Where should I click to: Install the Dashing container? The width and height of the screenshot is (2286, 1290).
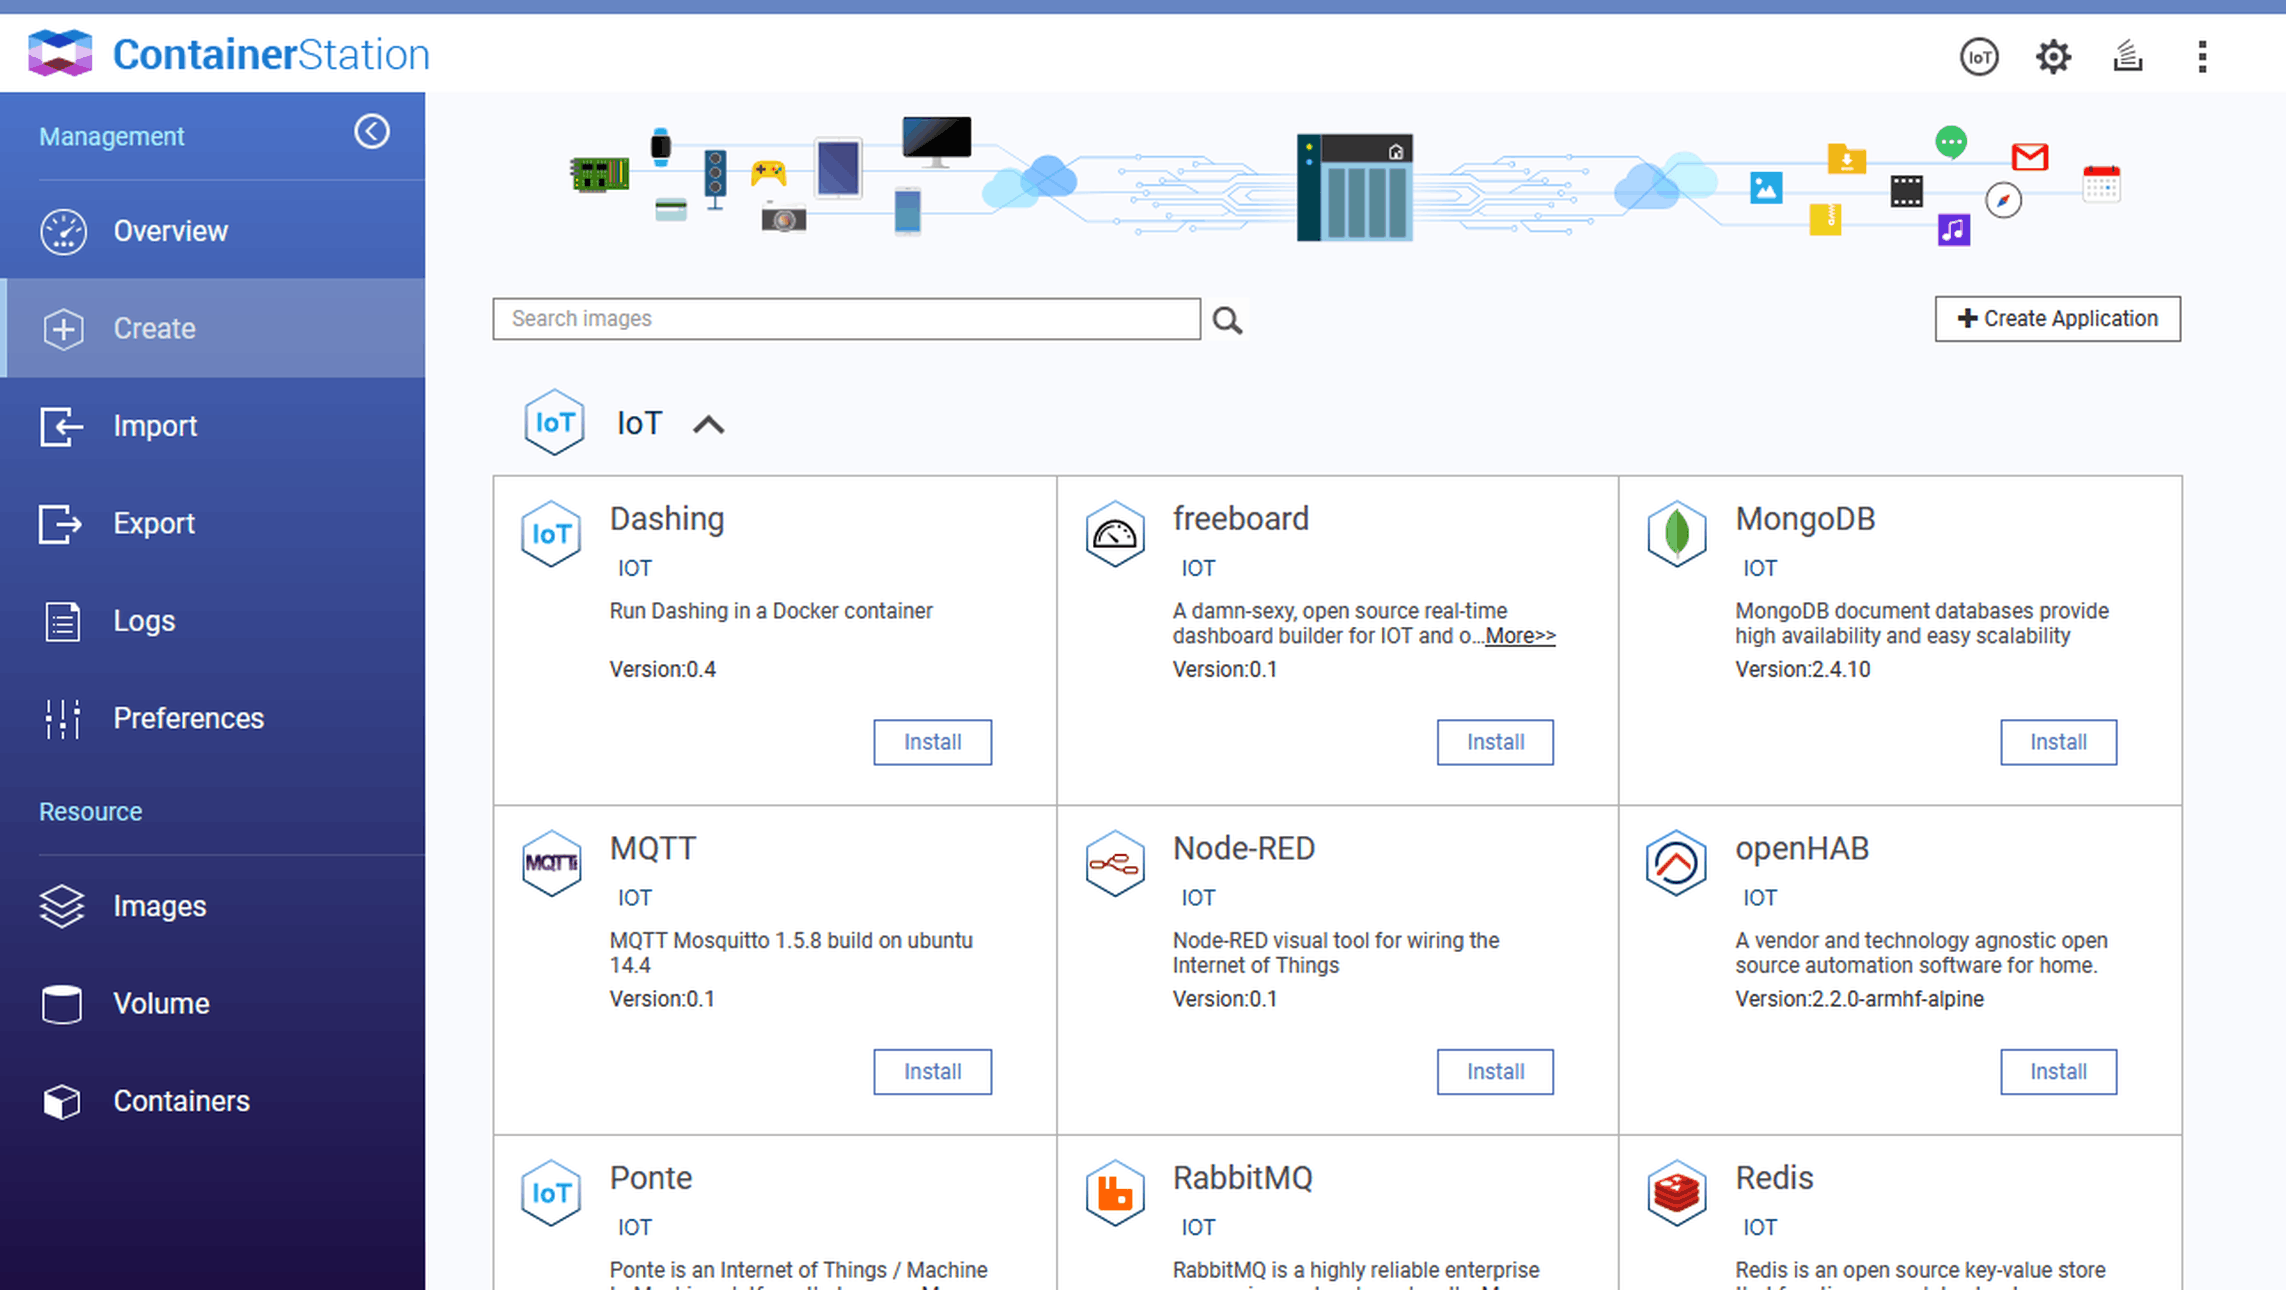[x=932, y=742]
